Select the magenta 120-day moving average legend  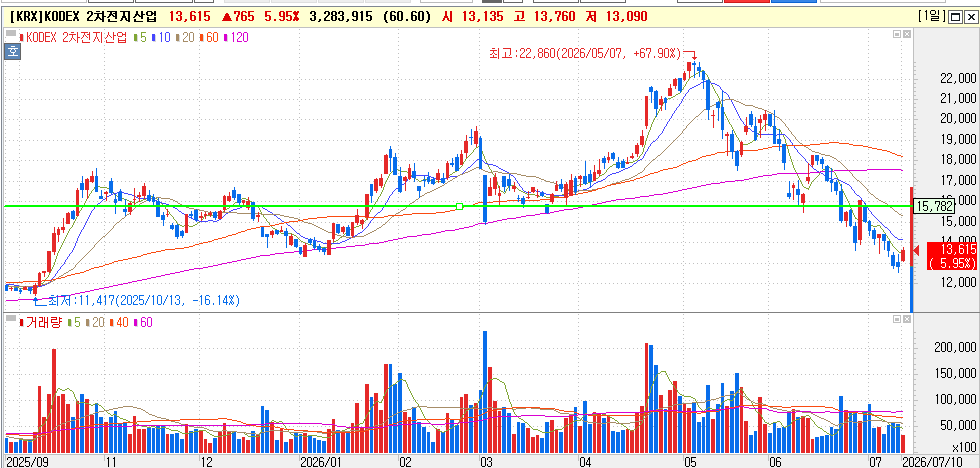click(x=235, y=37)
